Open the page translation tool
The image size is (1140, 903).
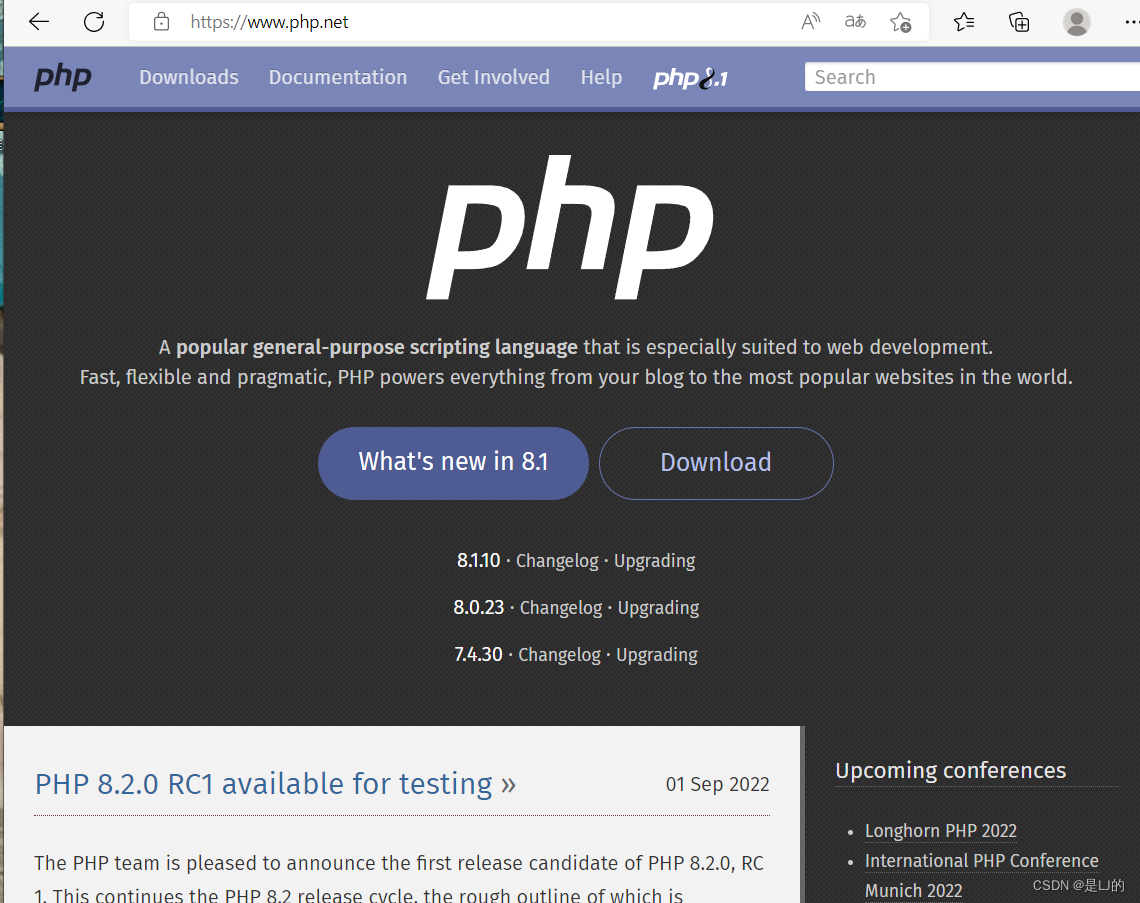[854, 21]
